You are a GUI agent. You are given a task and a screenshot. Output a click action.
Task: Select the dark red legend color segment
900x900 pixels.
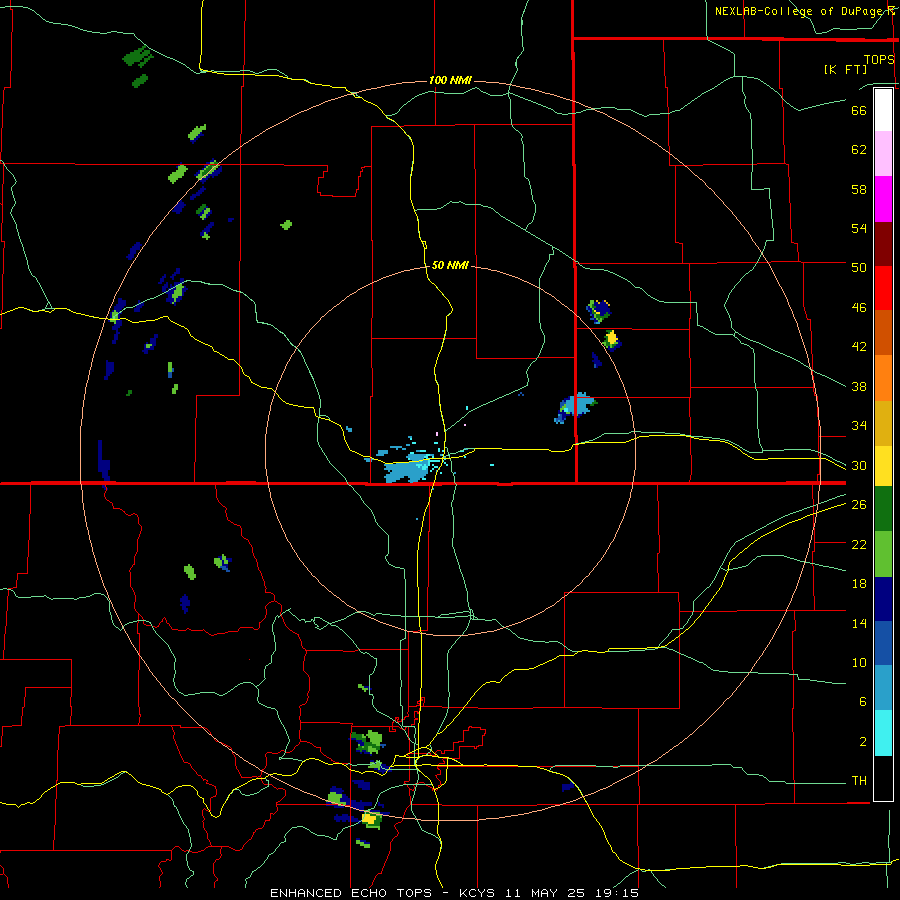pyautogui.click(x=883, y=244)
